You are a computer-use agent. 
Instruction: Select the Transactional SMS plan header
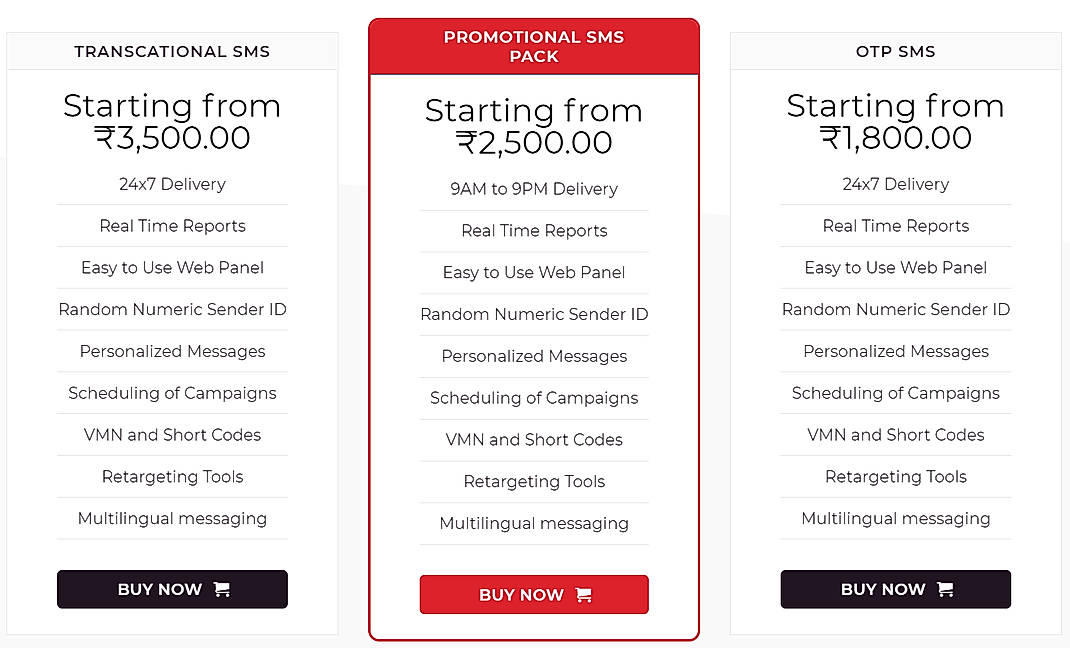pyautogui.click(x=171, y=51)
